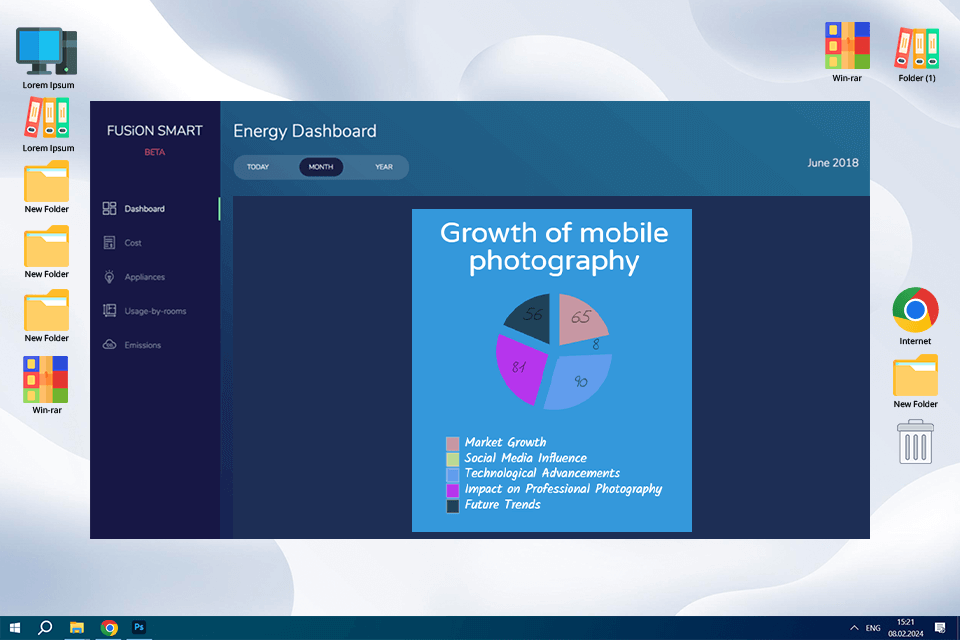Open the taskbar clock and date
This screenshot has width=960, height=640.
[x=906, y=628]
